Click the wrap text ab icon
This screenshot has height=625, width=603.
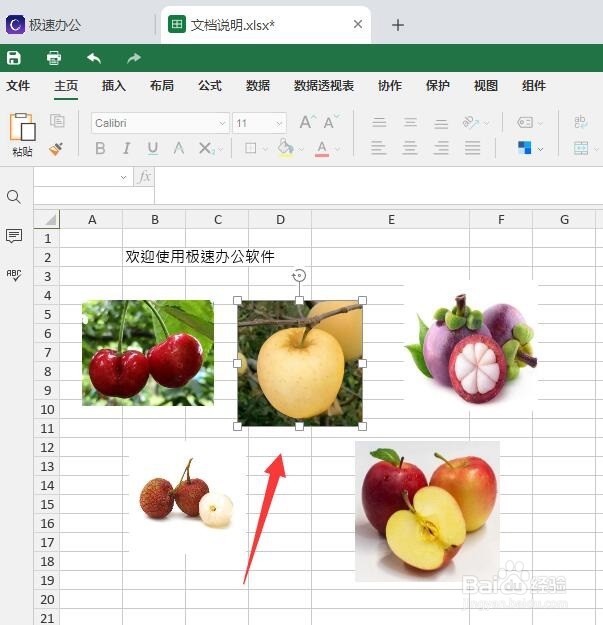pos(580,121)
